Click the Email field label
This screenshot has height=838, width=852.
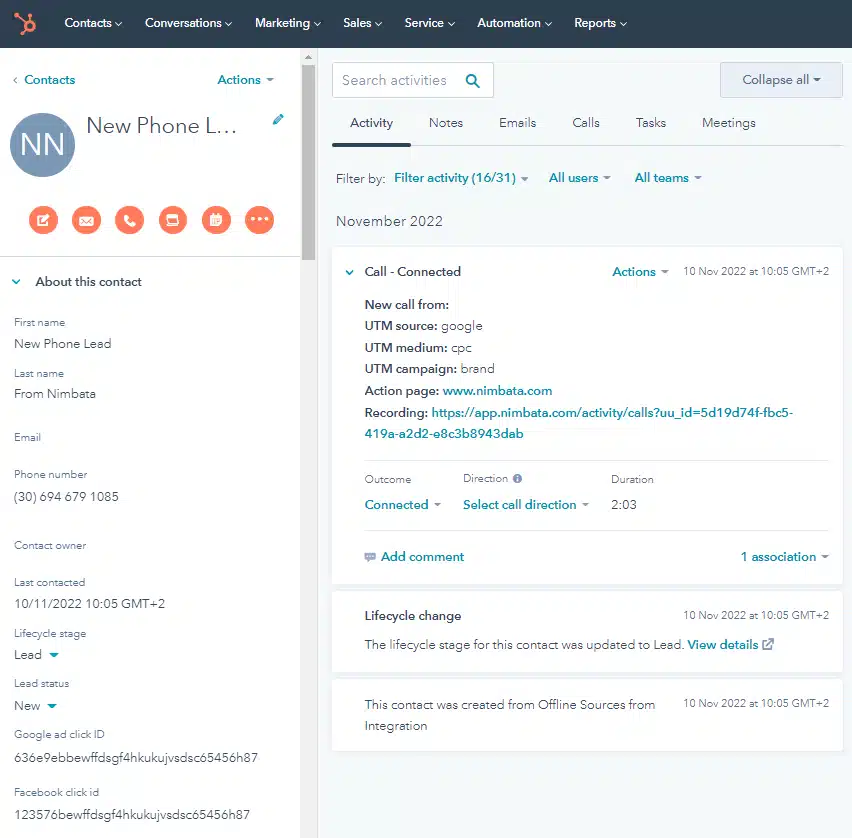point(27,437)
